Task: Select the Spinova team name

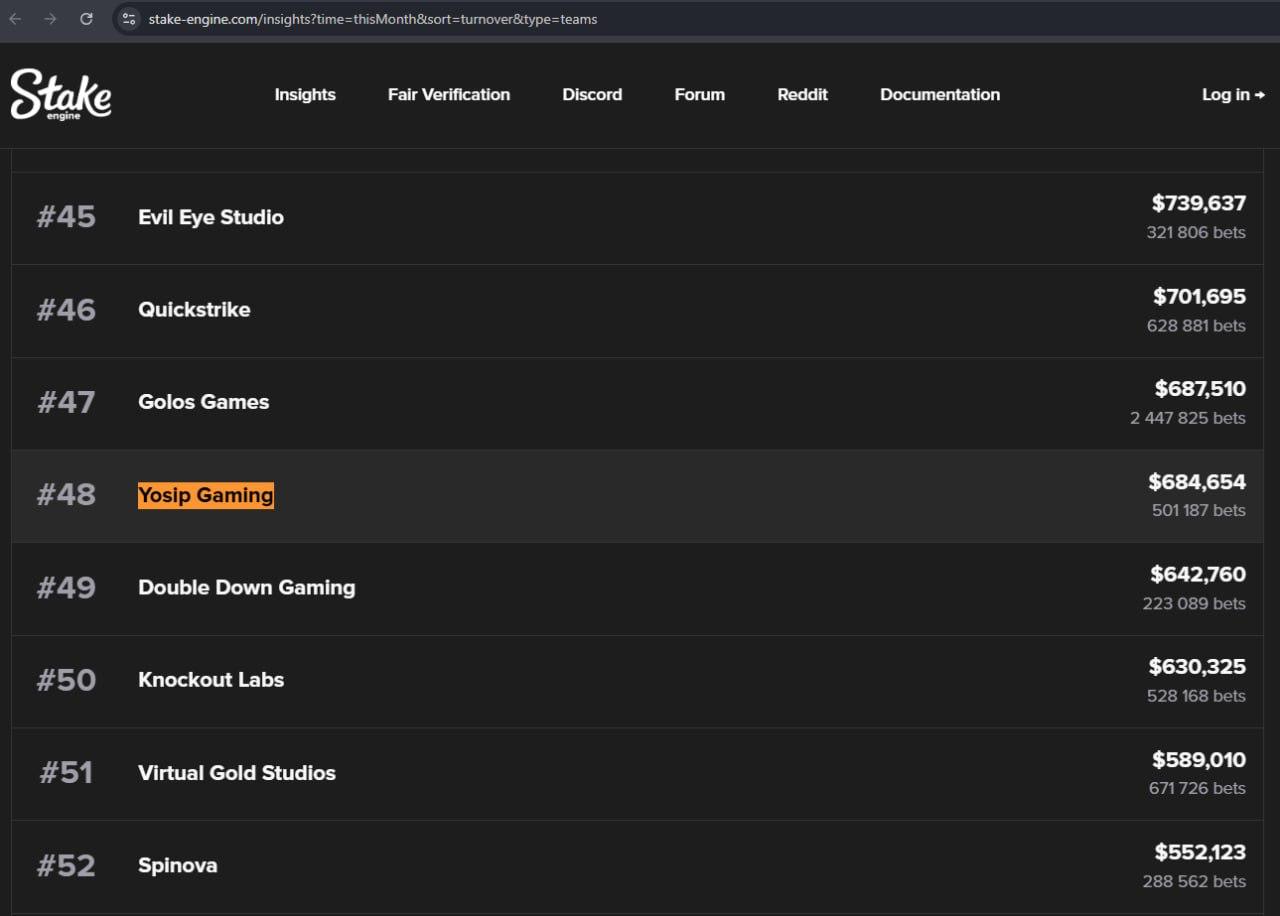Action: tap(178, 866)
